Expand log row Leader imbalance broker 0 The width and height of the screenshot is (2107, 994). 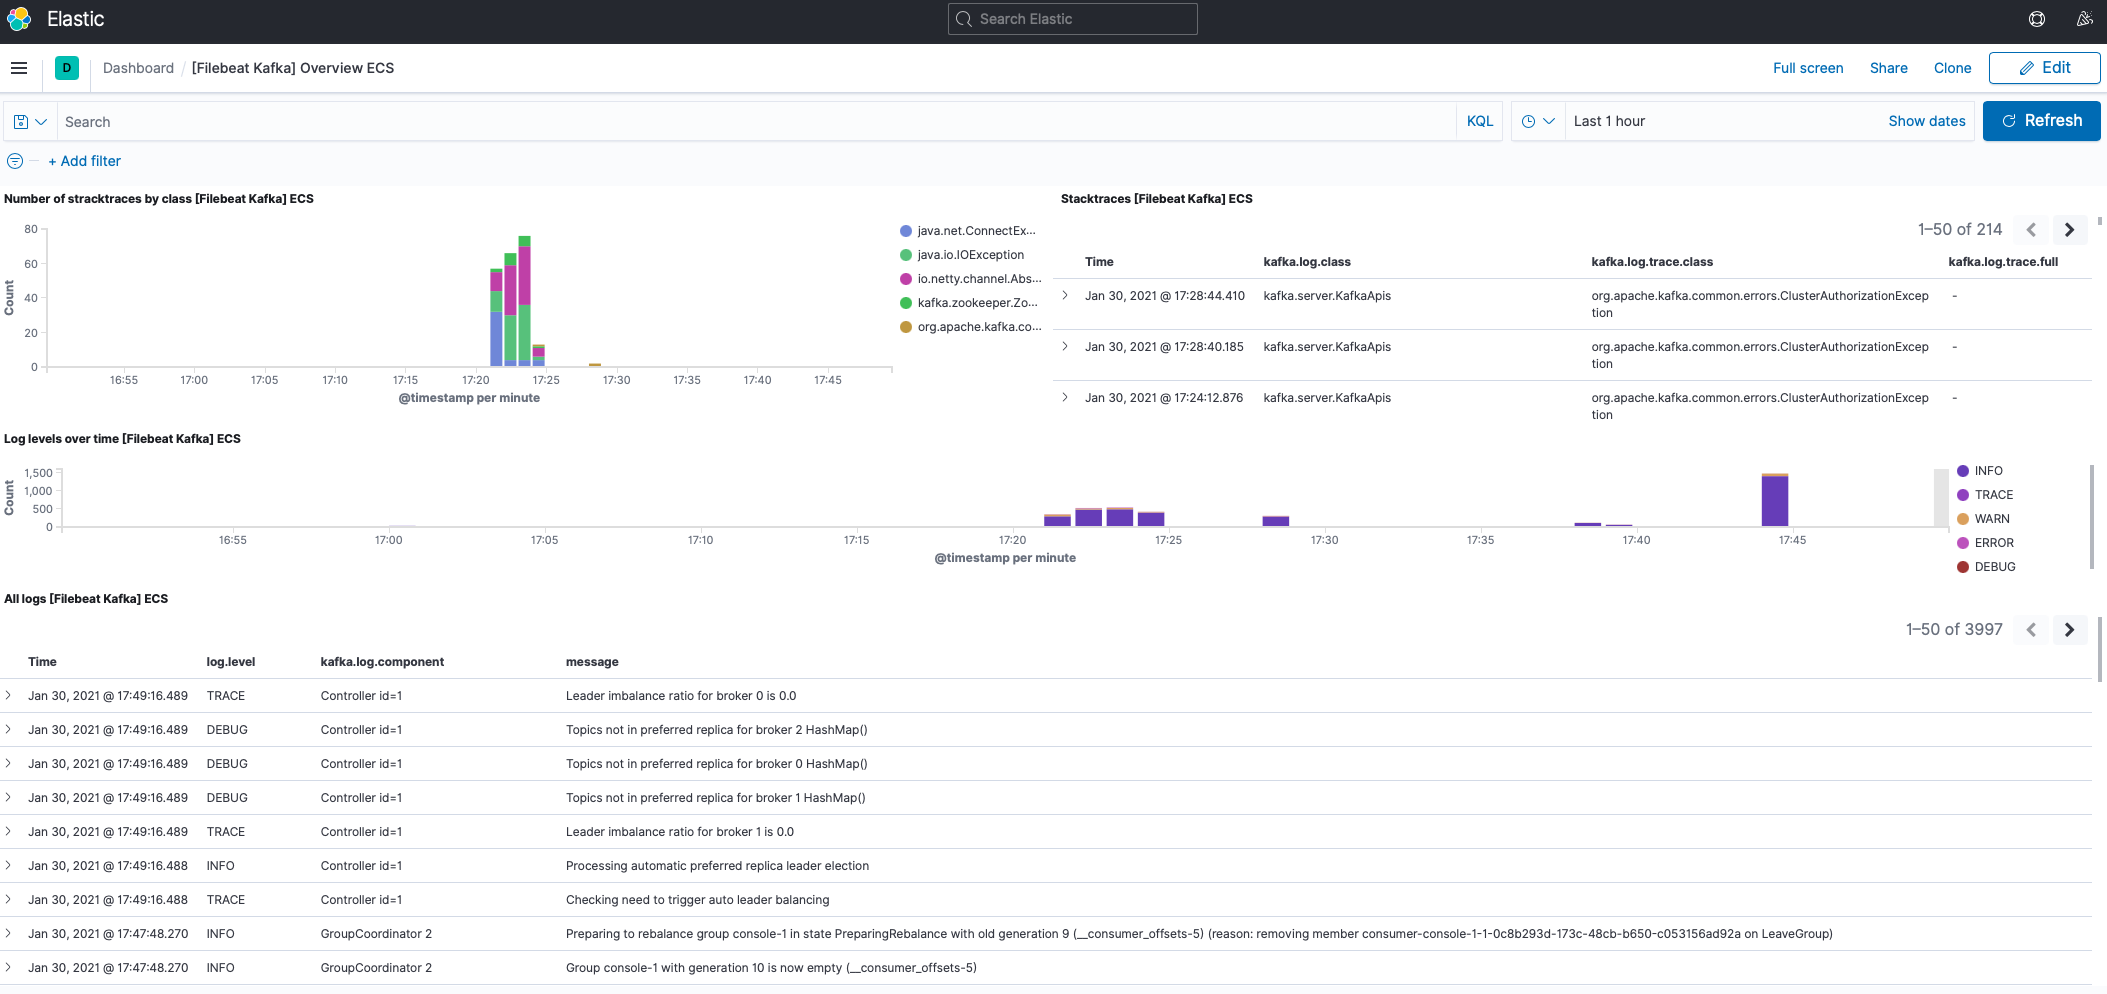pos(8,695)
